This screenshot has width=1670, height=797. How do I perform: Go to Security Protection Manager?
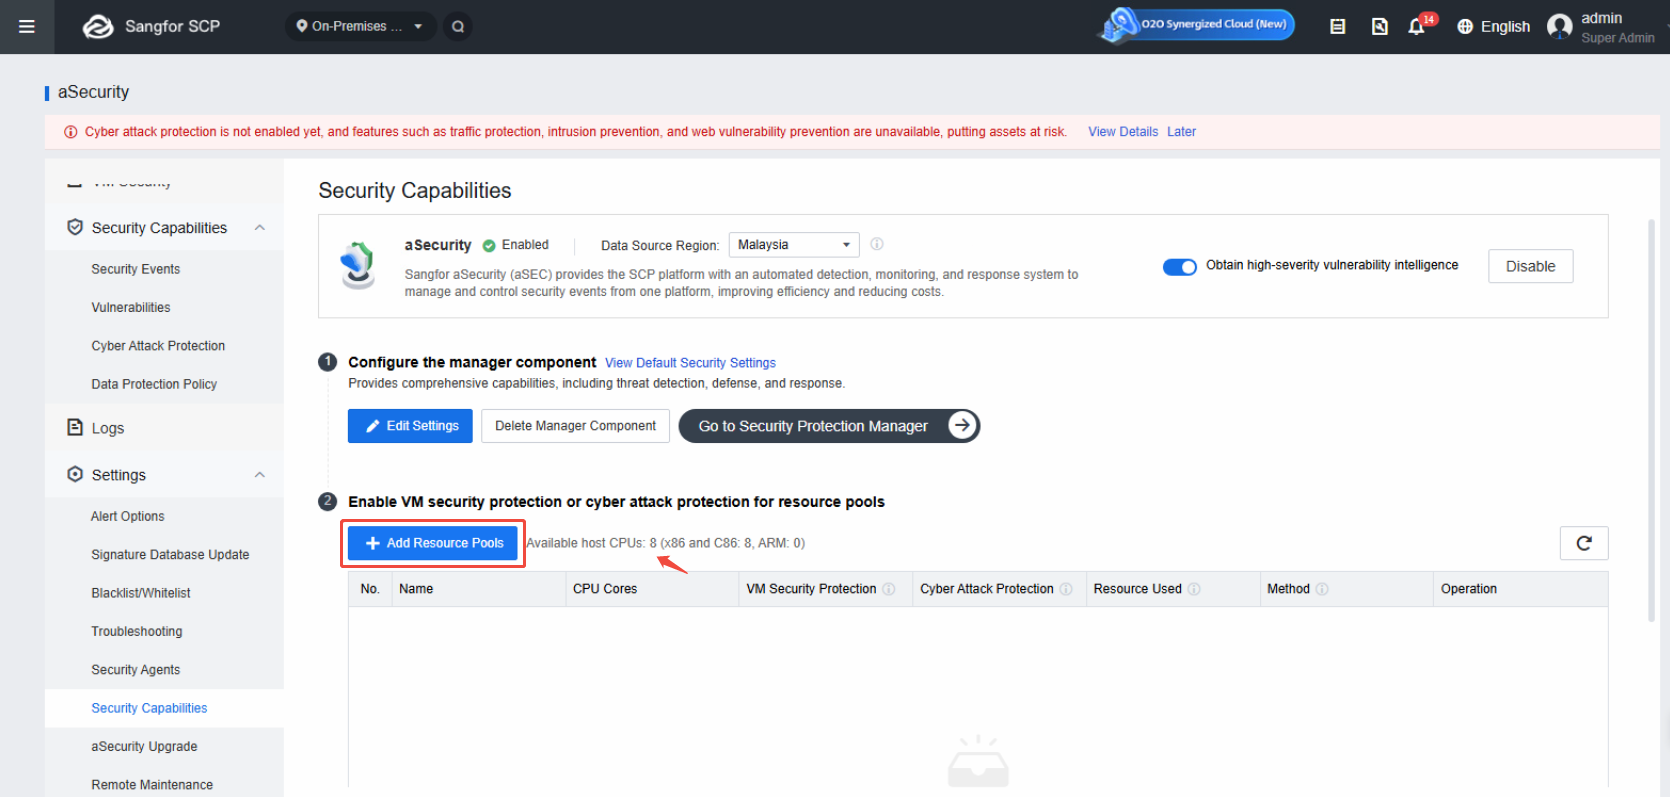coord(829,426)
